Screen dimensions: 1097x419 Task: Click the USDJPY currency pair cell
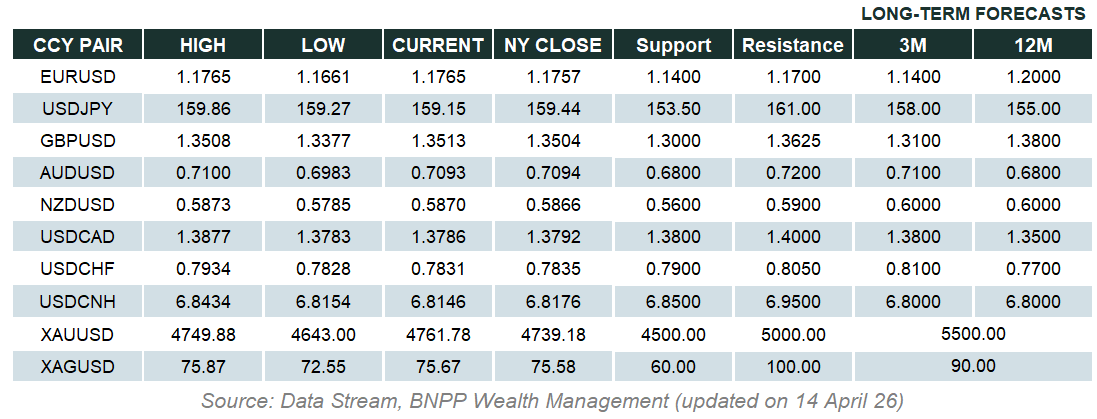[x=78, y=109]
